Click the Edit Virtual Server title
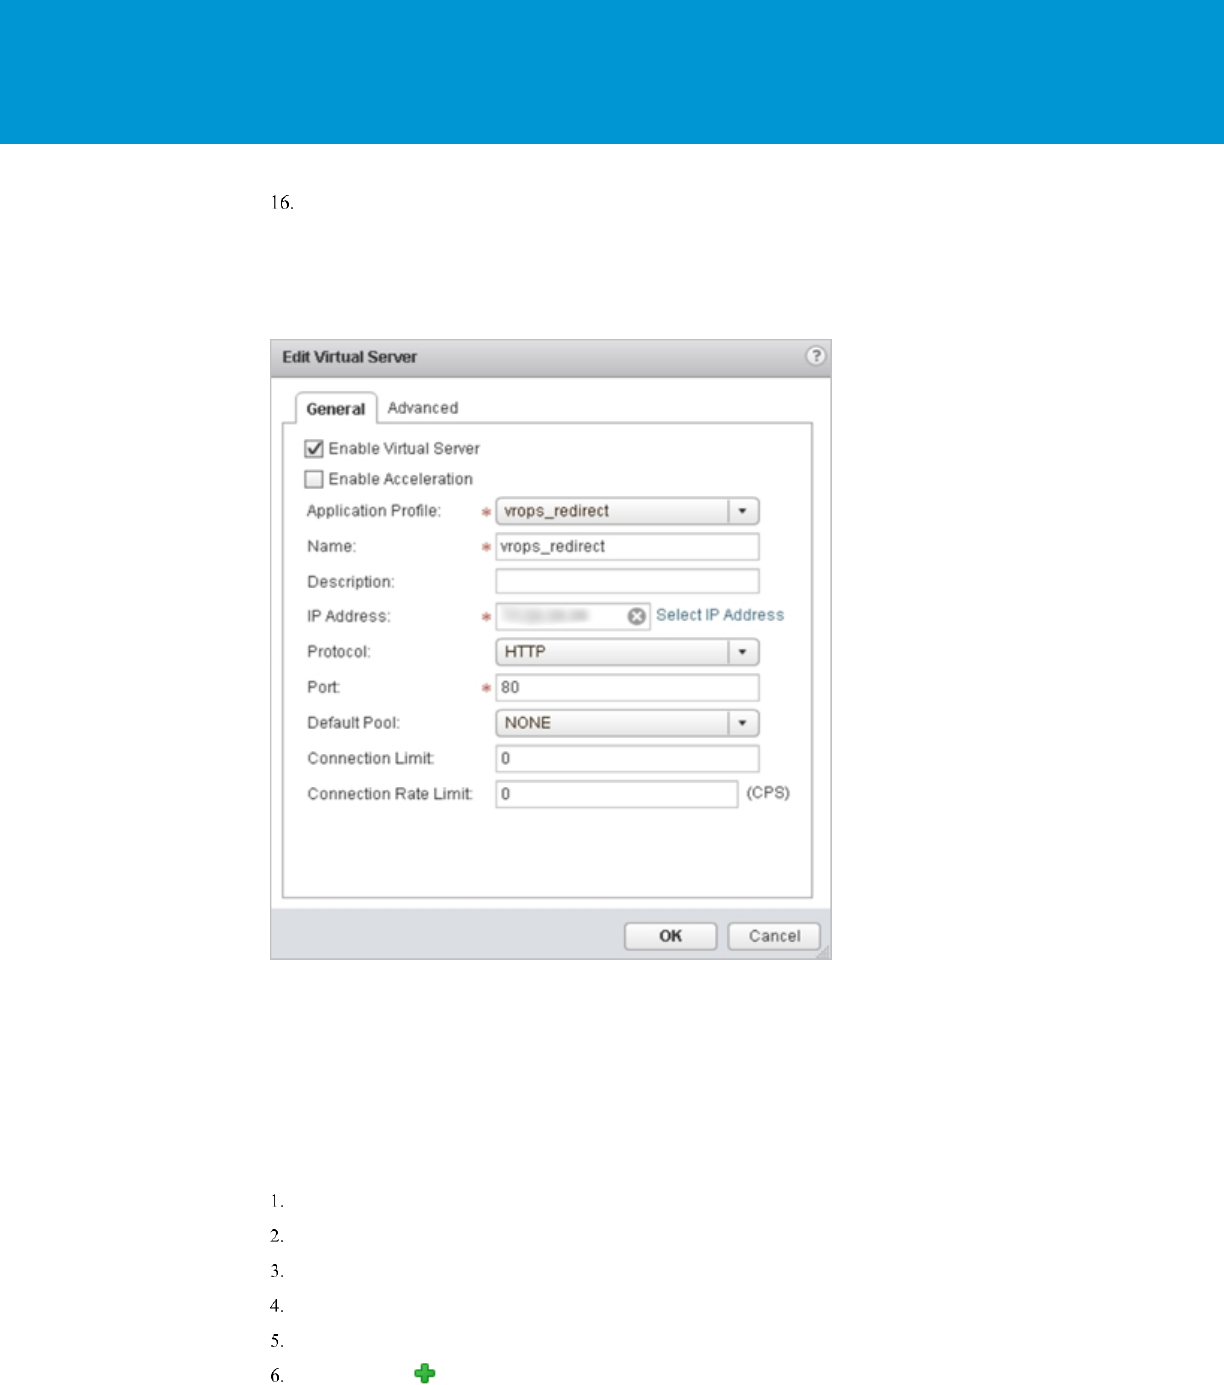The width and height of the screenshot is (1224, 1385). tap(349, 357)
